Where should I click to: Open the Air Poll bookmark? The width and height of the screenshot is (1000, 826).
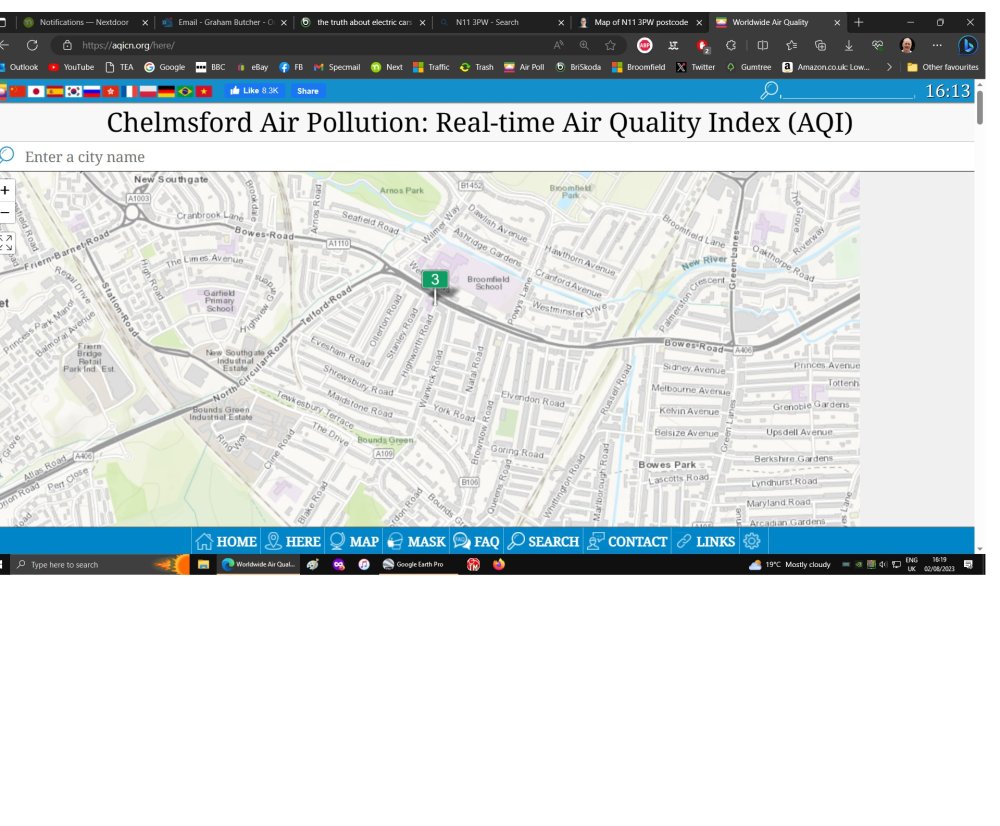524,67
